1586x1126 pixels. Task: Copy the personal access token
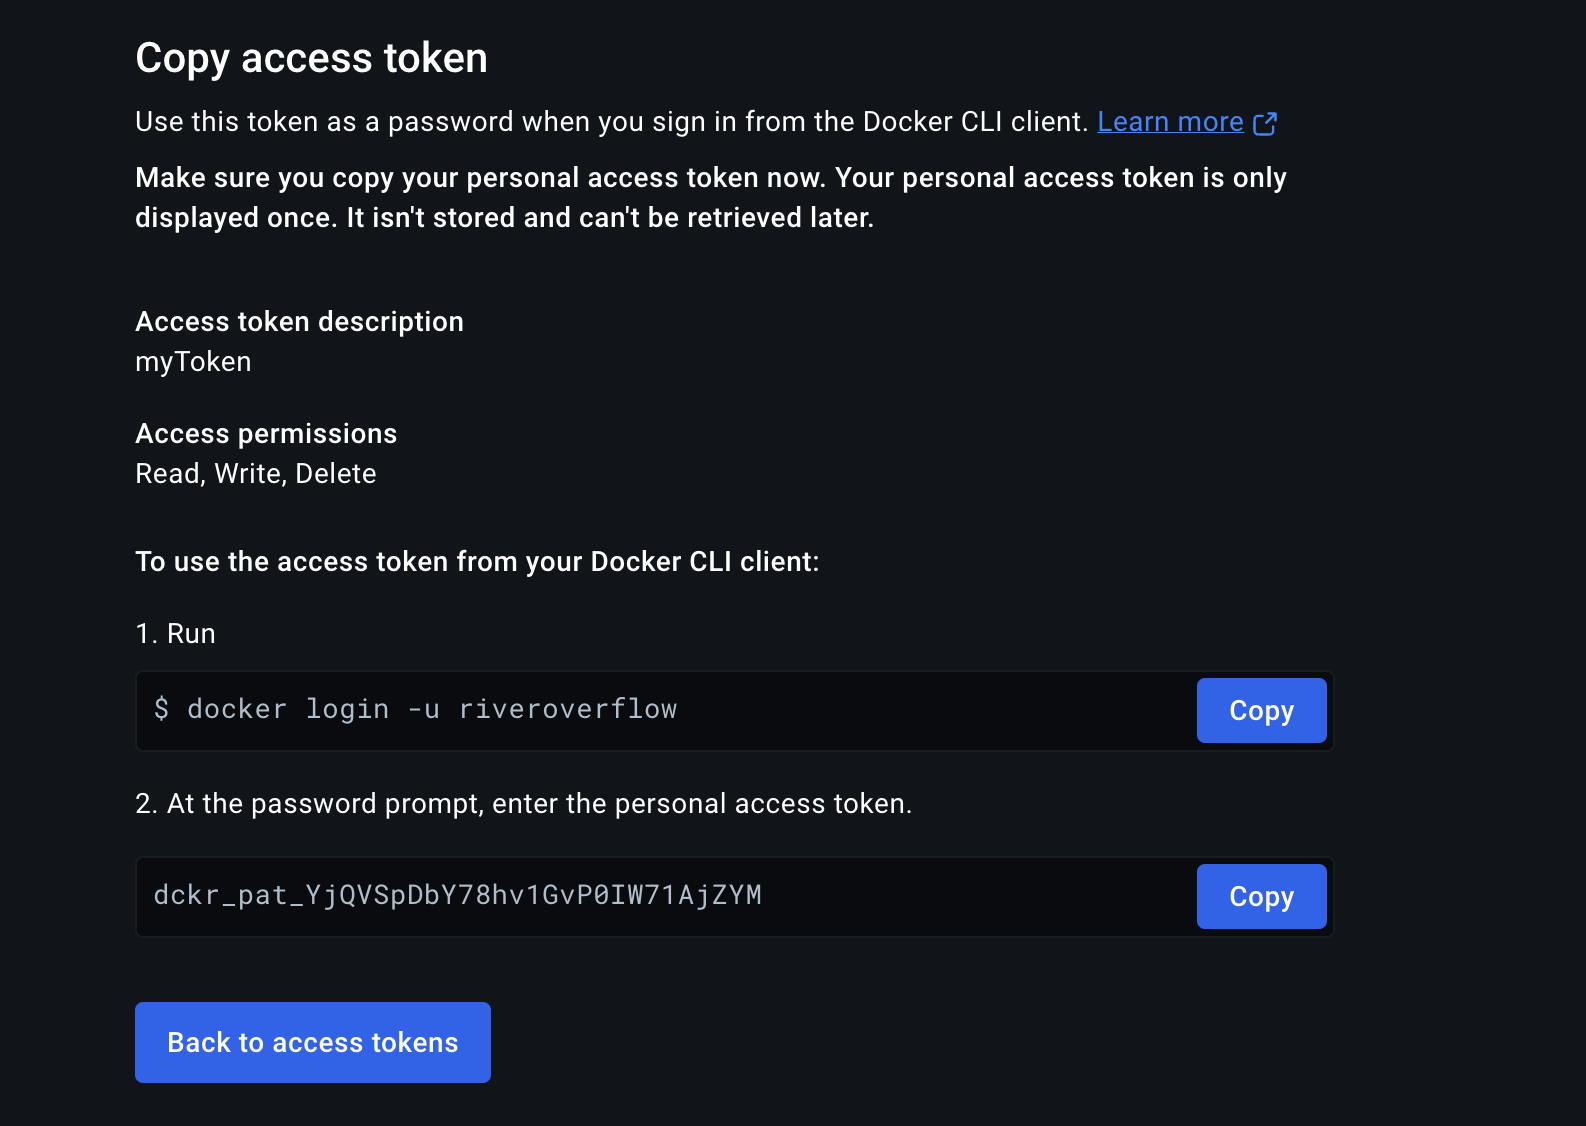pos(1261,897)
